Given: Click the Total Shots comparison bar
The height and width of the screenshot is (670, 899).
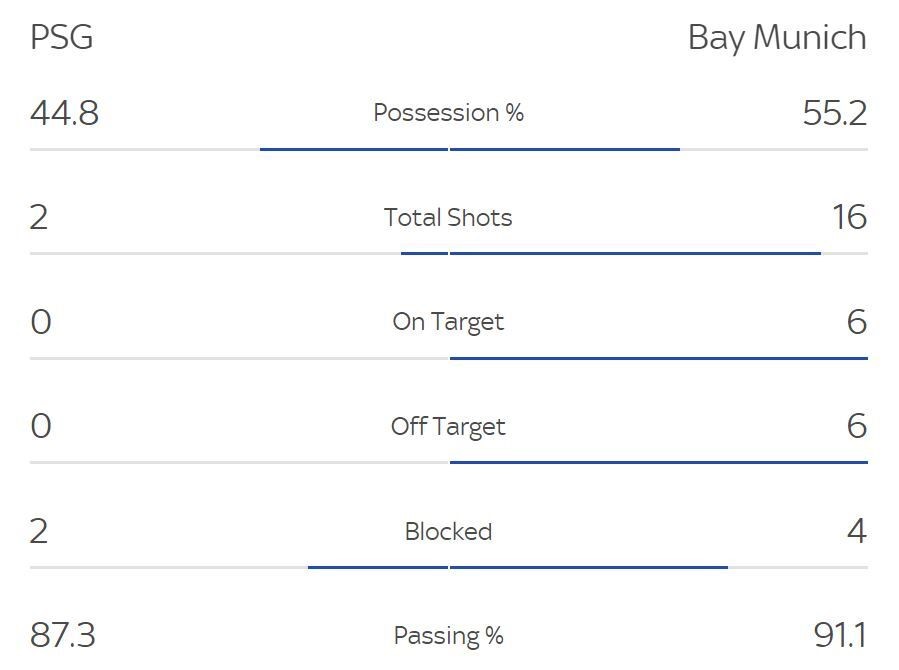Looking at the screenshot, I should tap(610, 253).
